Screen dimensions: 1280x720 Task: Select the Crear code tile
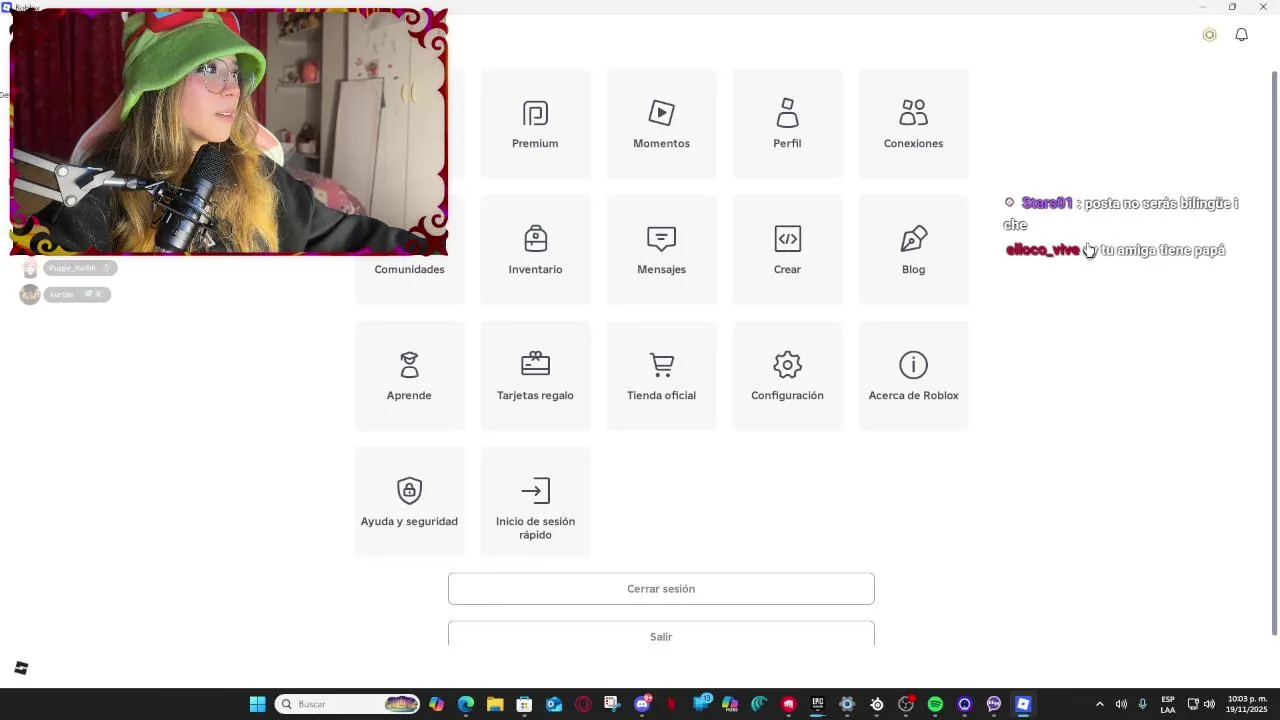pos(787,250)
